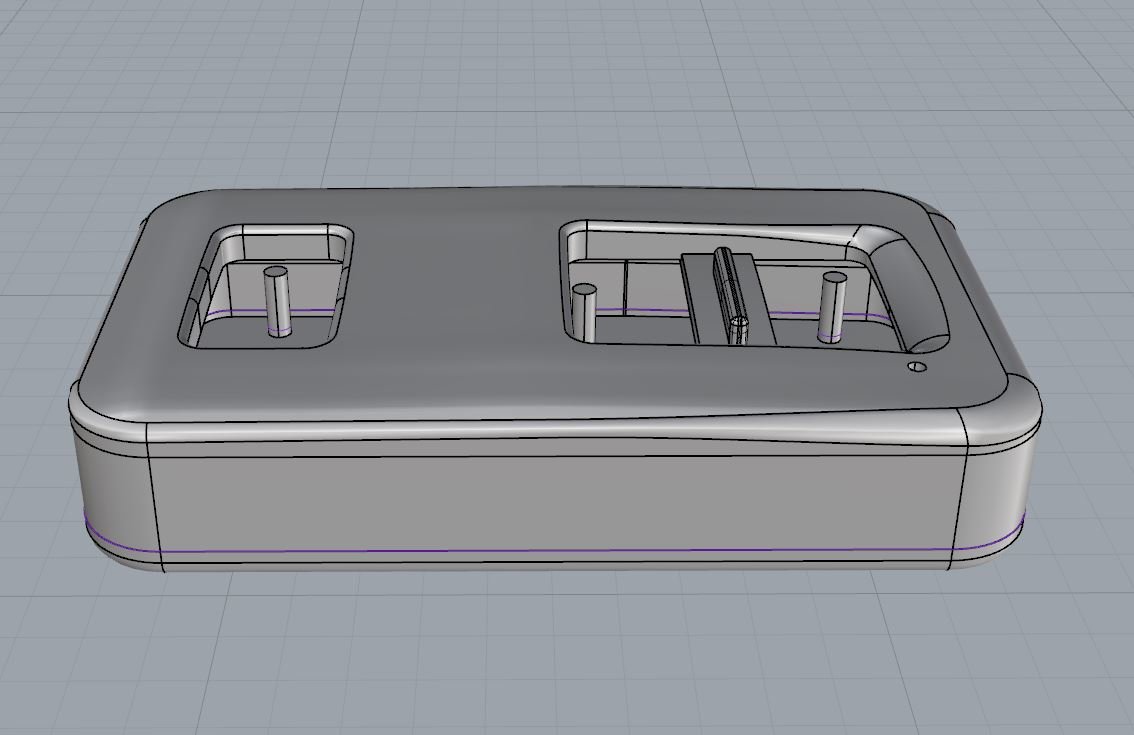
Task: Select the rightmost pin in the right pocket
Action: (x=832, y=307)
